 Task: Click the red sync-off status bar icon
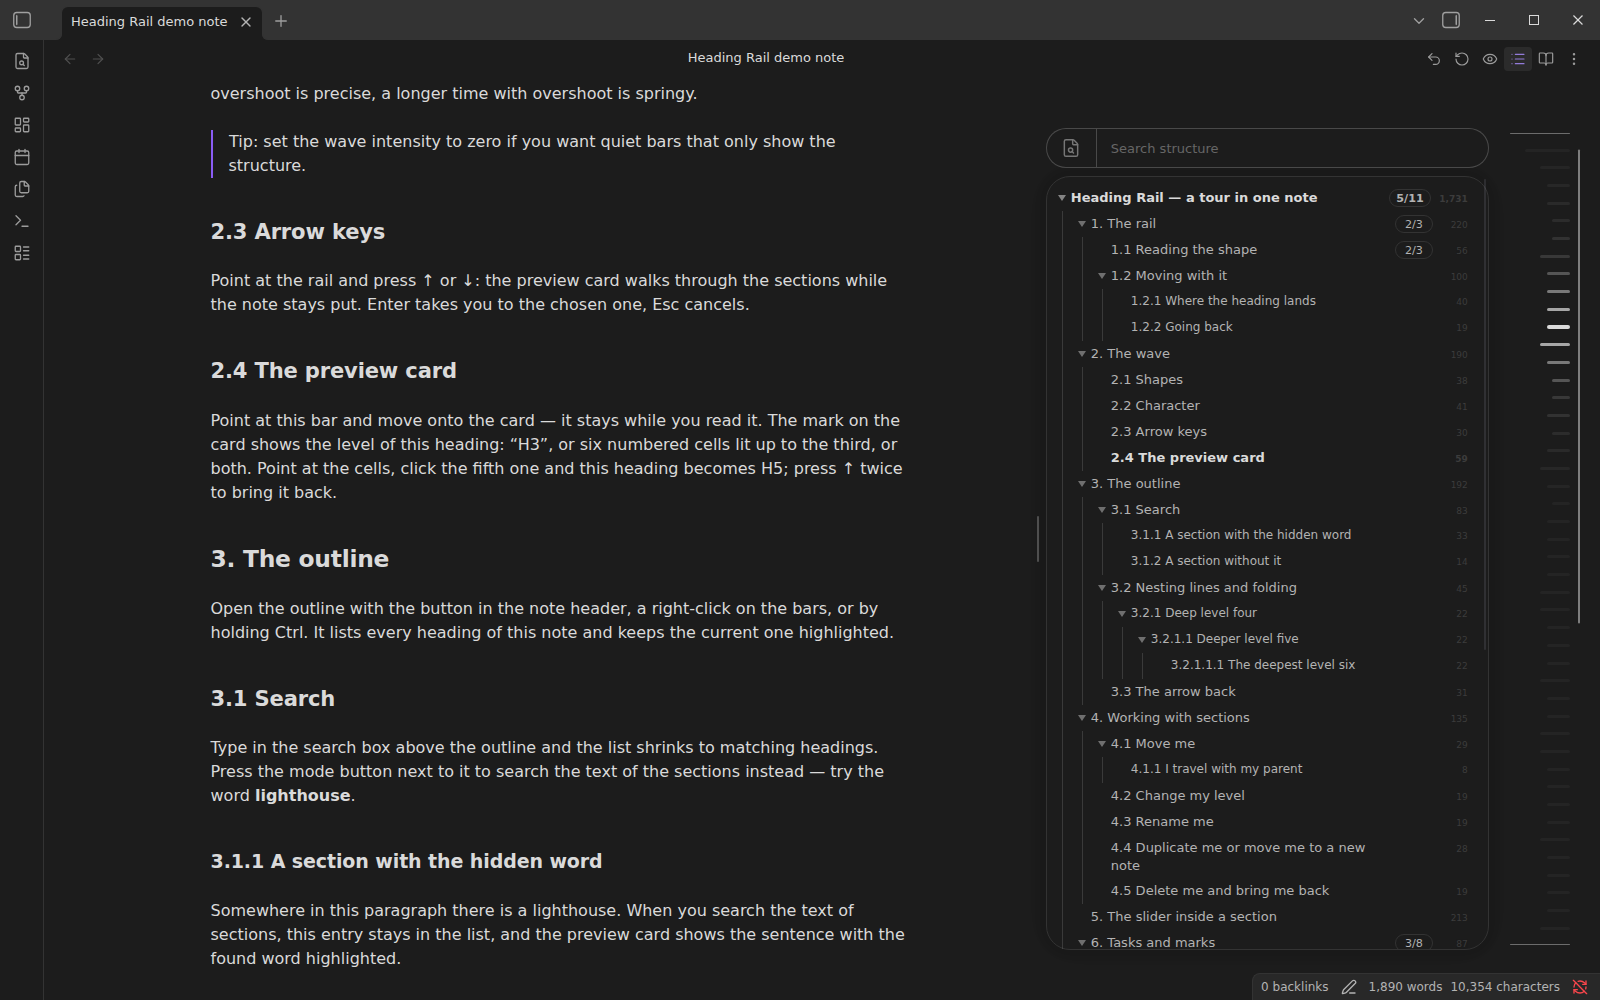(1580, 987)
